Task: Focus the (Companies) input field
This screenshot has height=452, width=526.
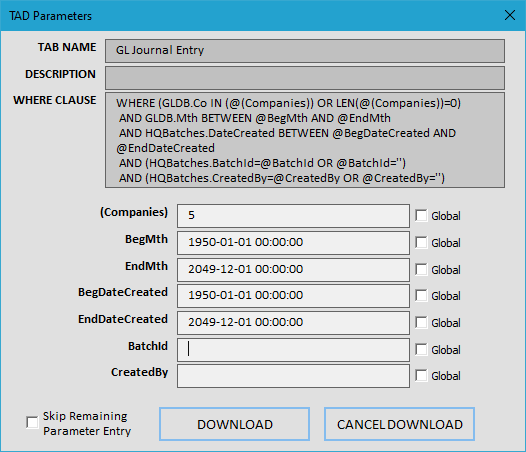Action: (294, 215)
